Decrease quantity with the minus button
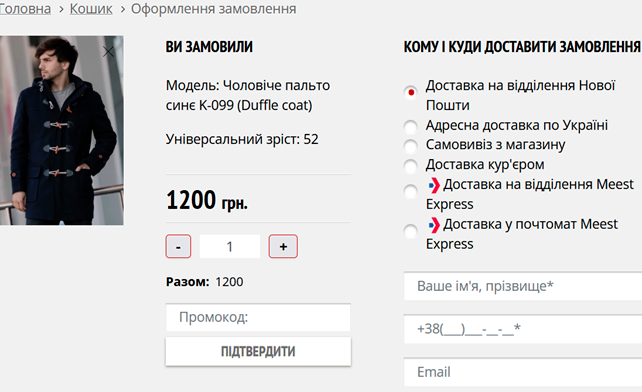Screen dimensions: 642x392 (178, 246)
